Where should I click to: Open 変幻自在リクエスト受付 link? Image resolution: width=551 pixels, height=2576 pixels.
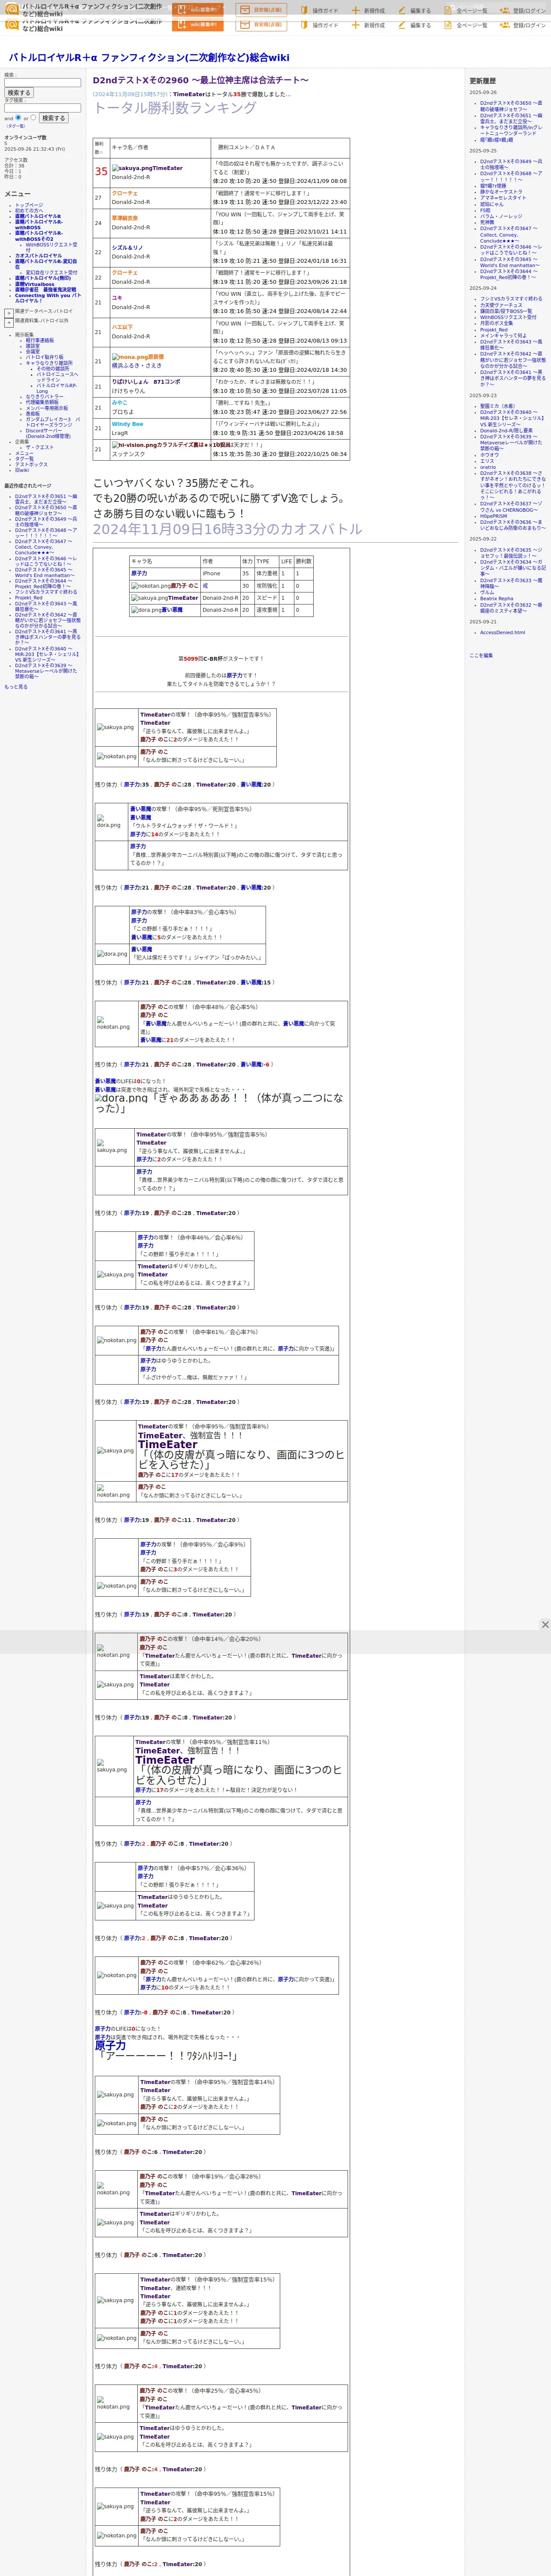click(51, 273)
